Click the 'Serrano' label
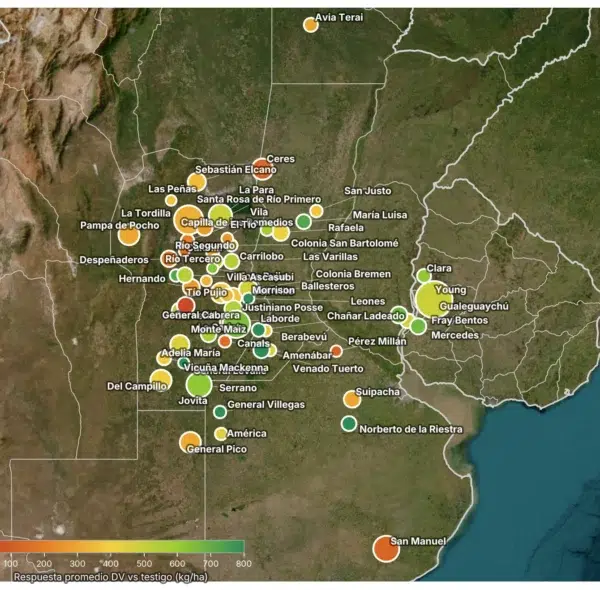 click(238, 388)
